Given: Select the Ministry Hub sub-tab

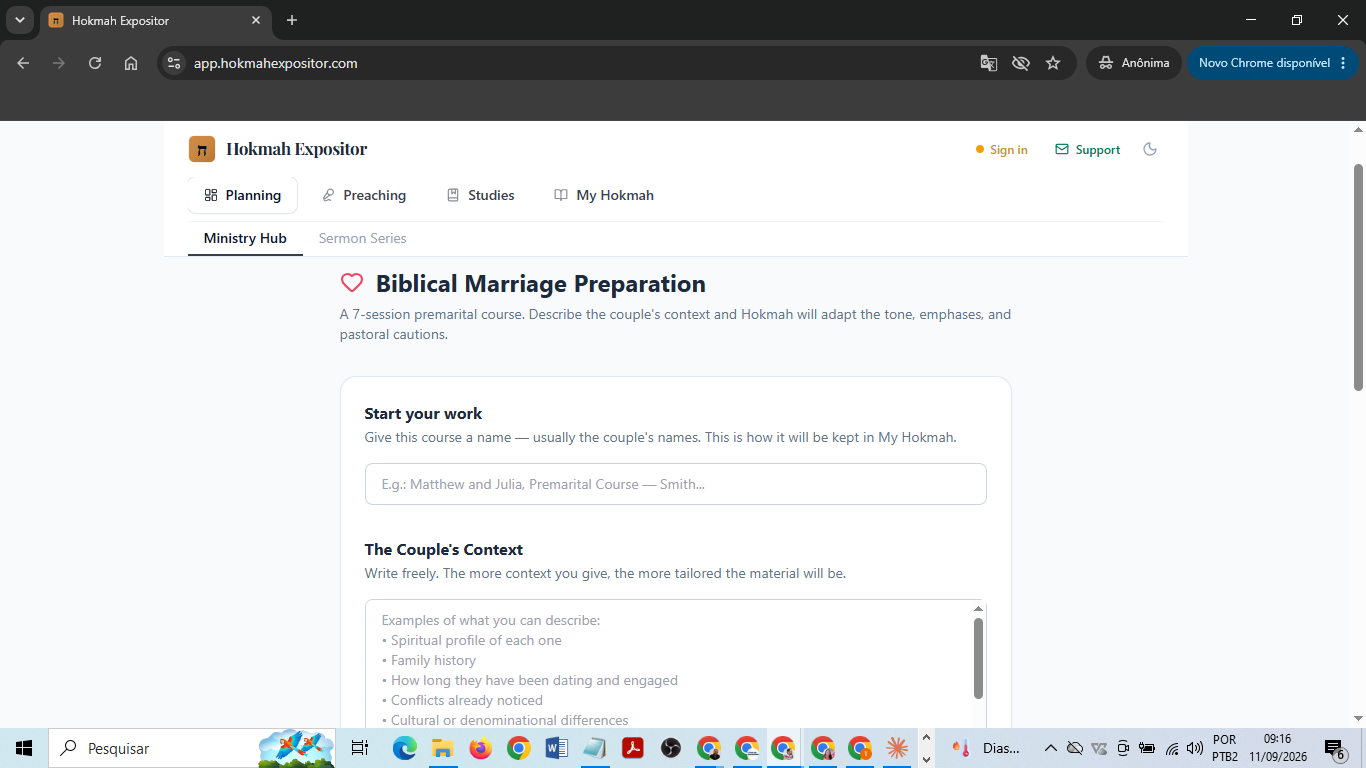Looking at the screenshot, I should tap(245, 238).
